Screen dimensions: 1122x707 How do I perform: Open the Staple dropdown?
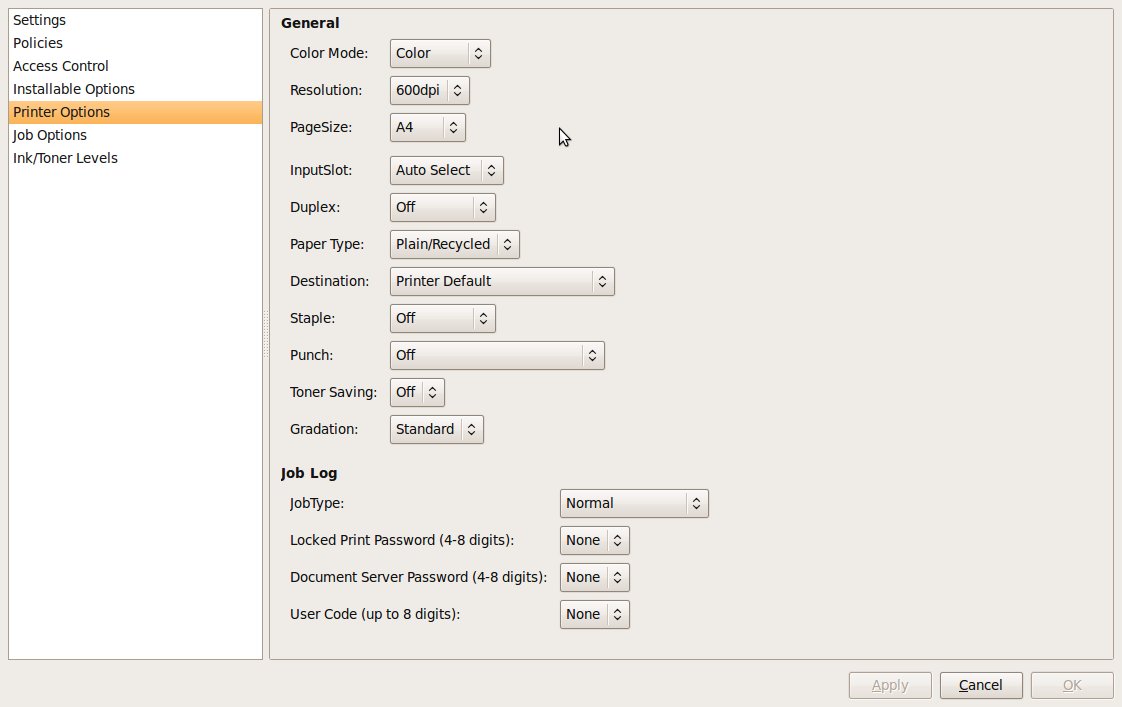click(442, 318)
